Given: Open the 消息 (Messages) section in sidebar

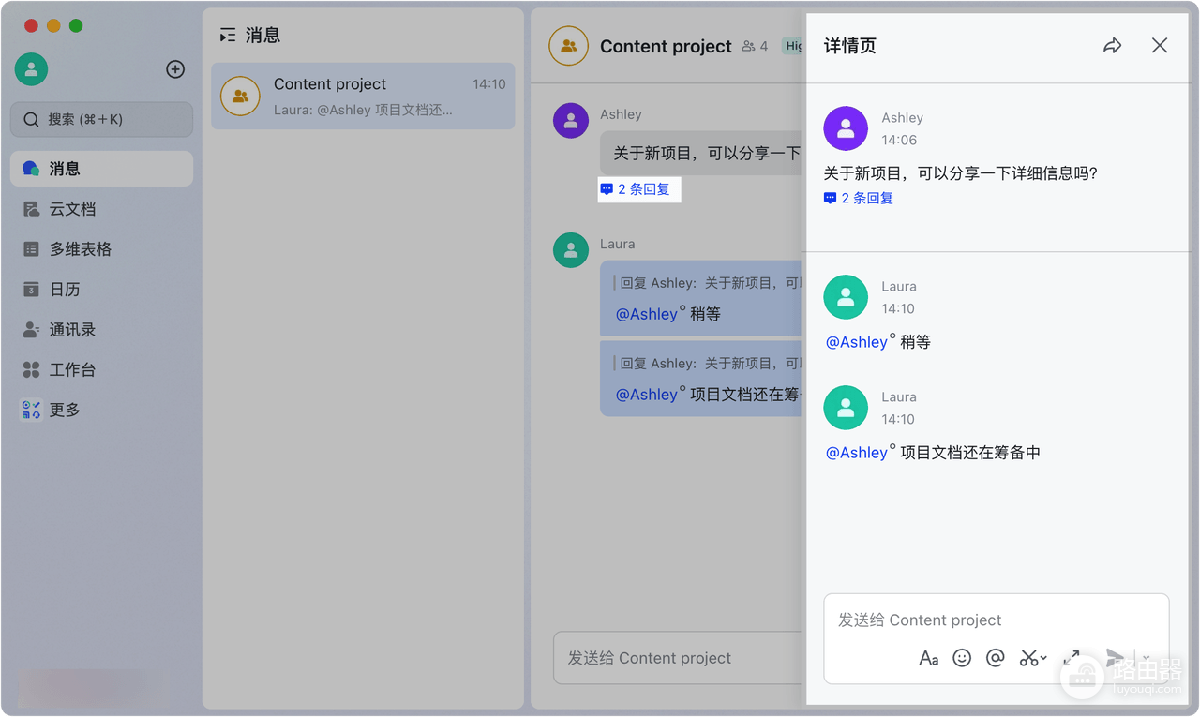Looking at the screenshot, I should (x=101, y=169).
